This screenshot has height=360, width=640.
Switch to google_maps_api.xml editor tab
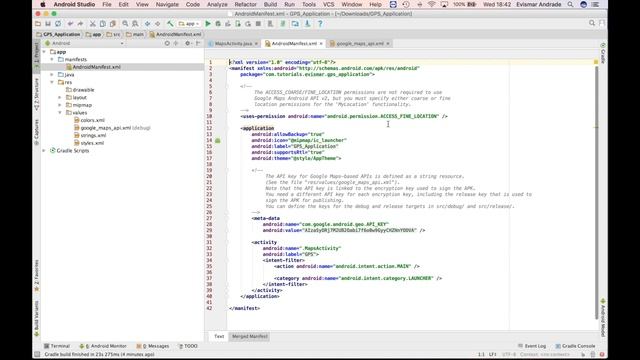click(x=360, y=43)
